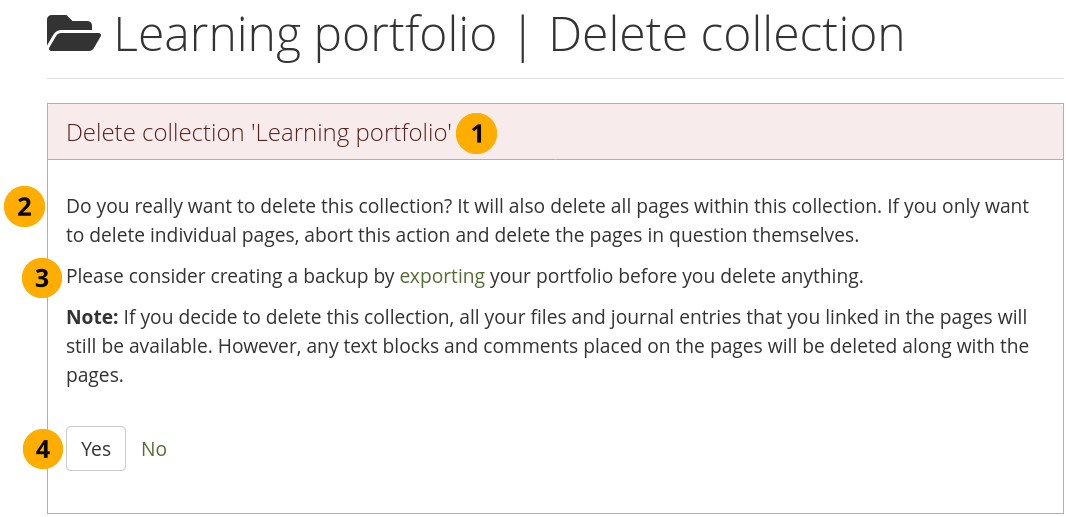Click the vertical bar separator in the title

(x=522, y=35)
